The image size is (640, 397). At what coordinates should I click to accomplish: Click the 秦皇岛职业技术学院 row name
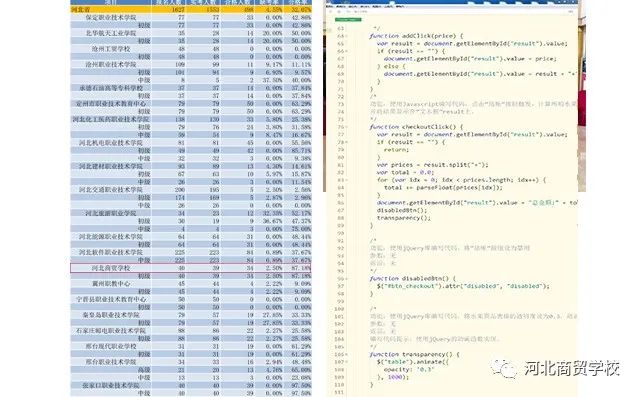point(111,315)
